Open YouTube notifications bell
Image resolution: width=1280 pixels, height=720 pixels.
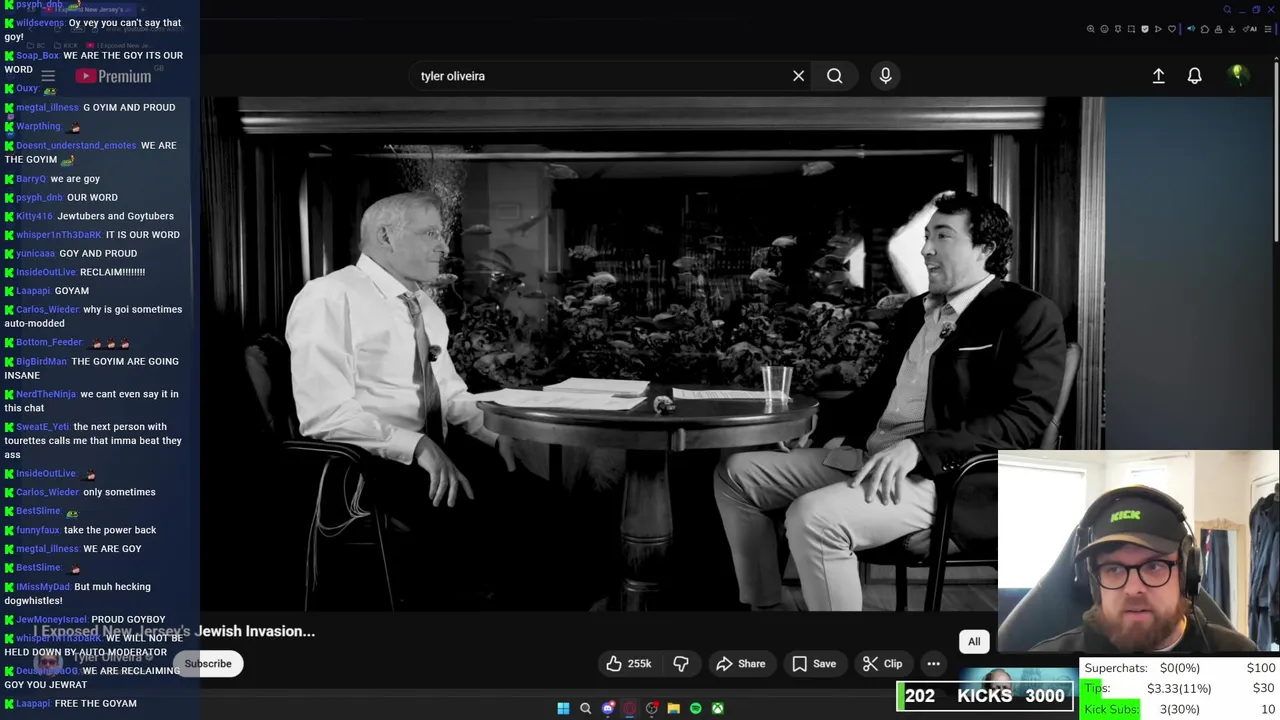tap(1194, 76)
